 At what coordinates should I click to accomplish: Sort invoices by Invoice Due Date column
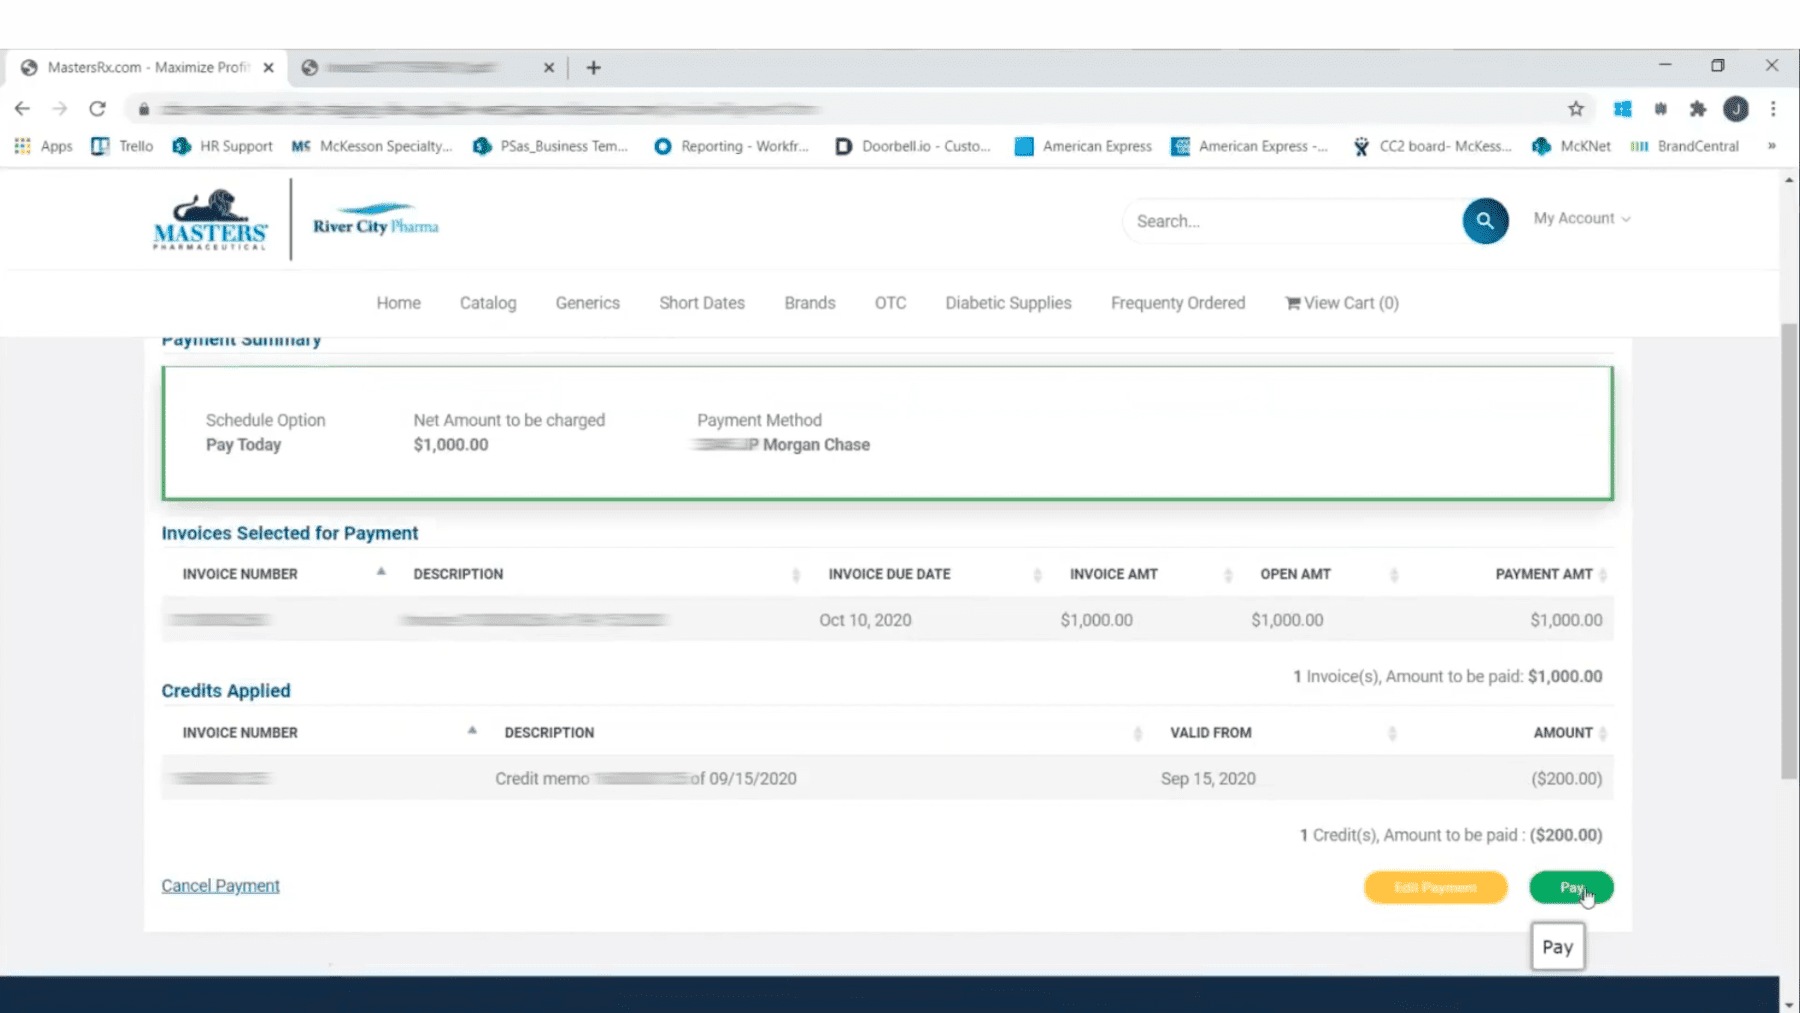(889, 574)
